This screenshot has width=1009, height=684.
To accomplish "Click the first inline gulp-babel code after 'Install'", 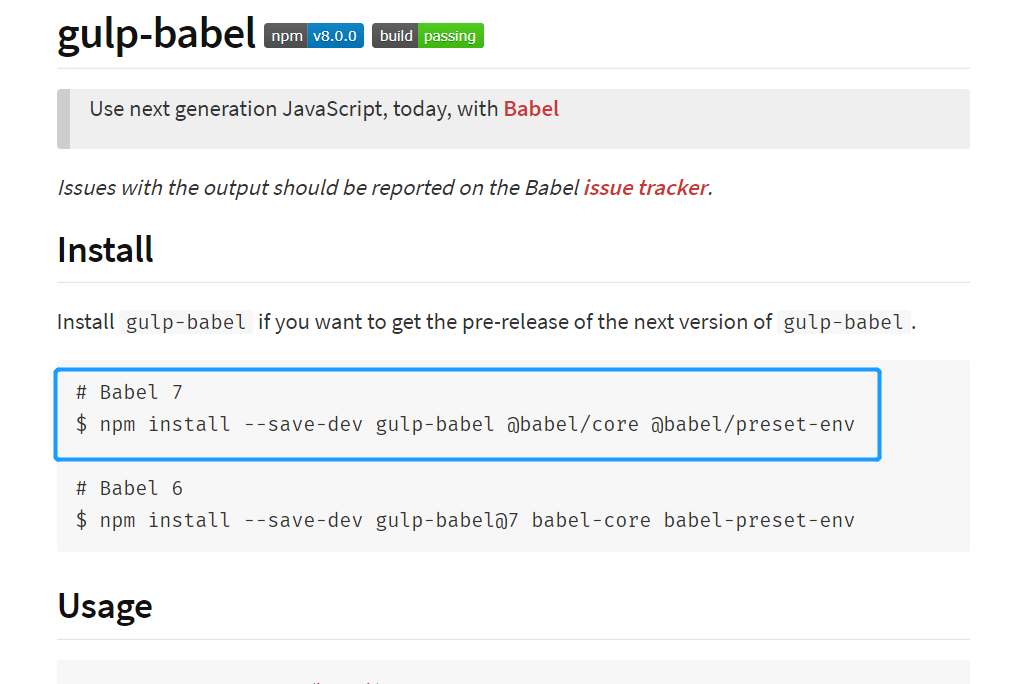I will pyautogui.click(x=186, y=322).
